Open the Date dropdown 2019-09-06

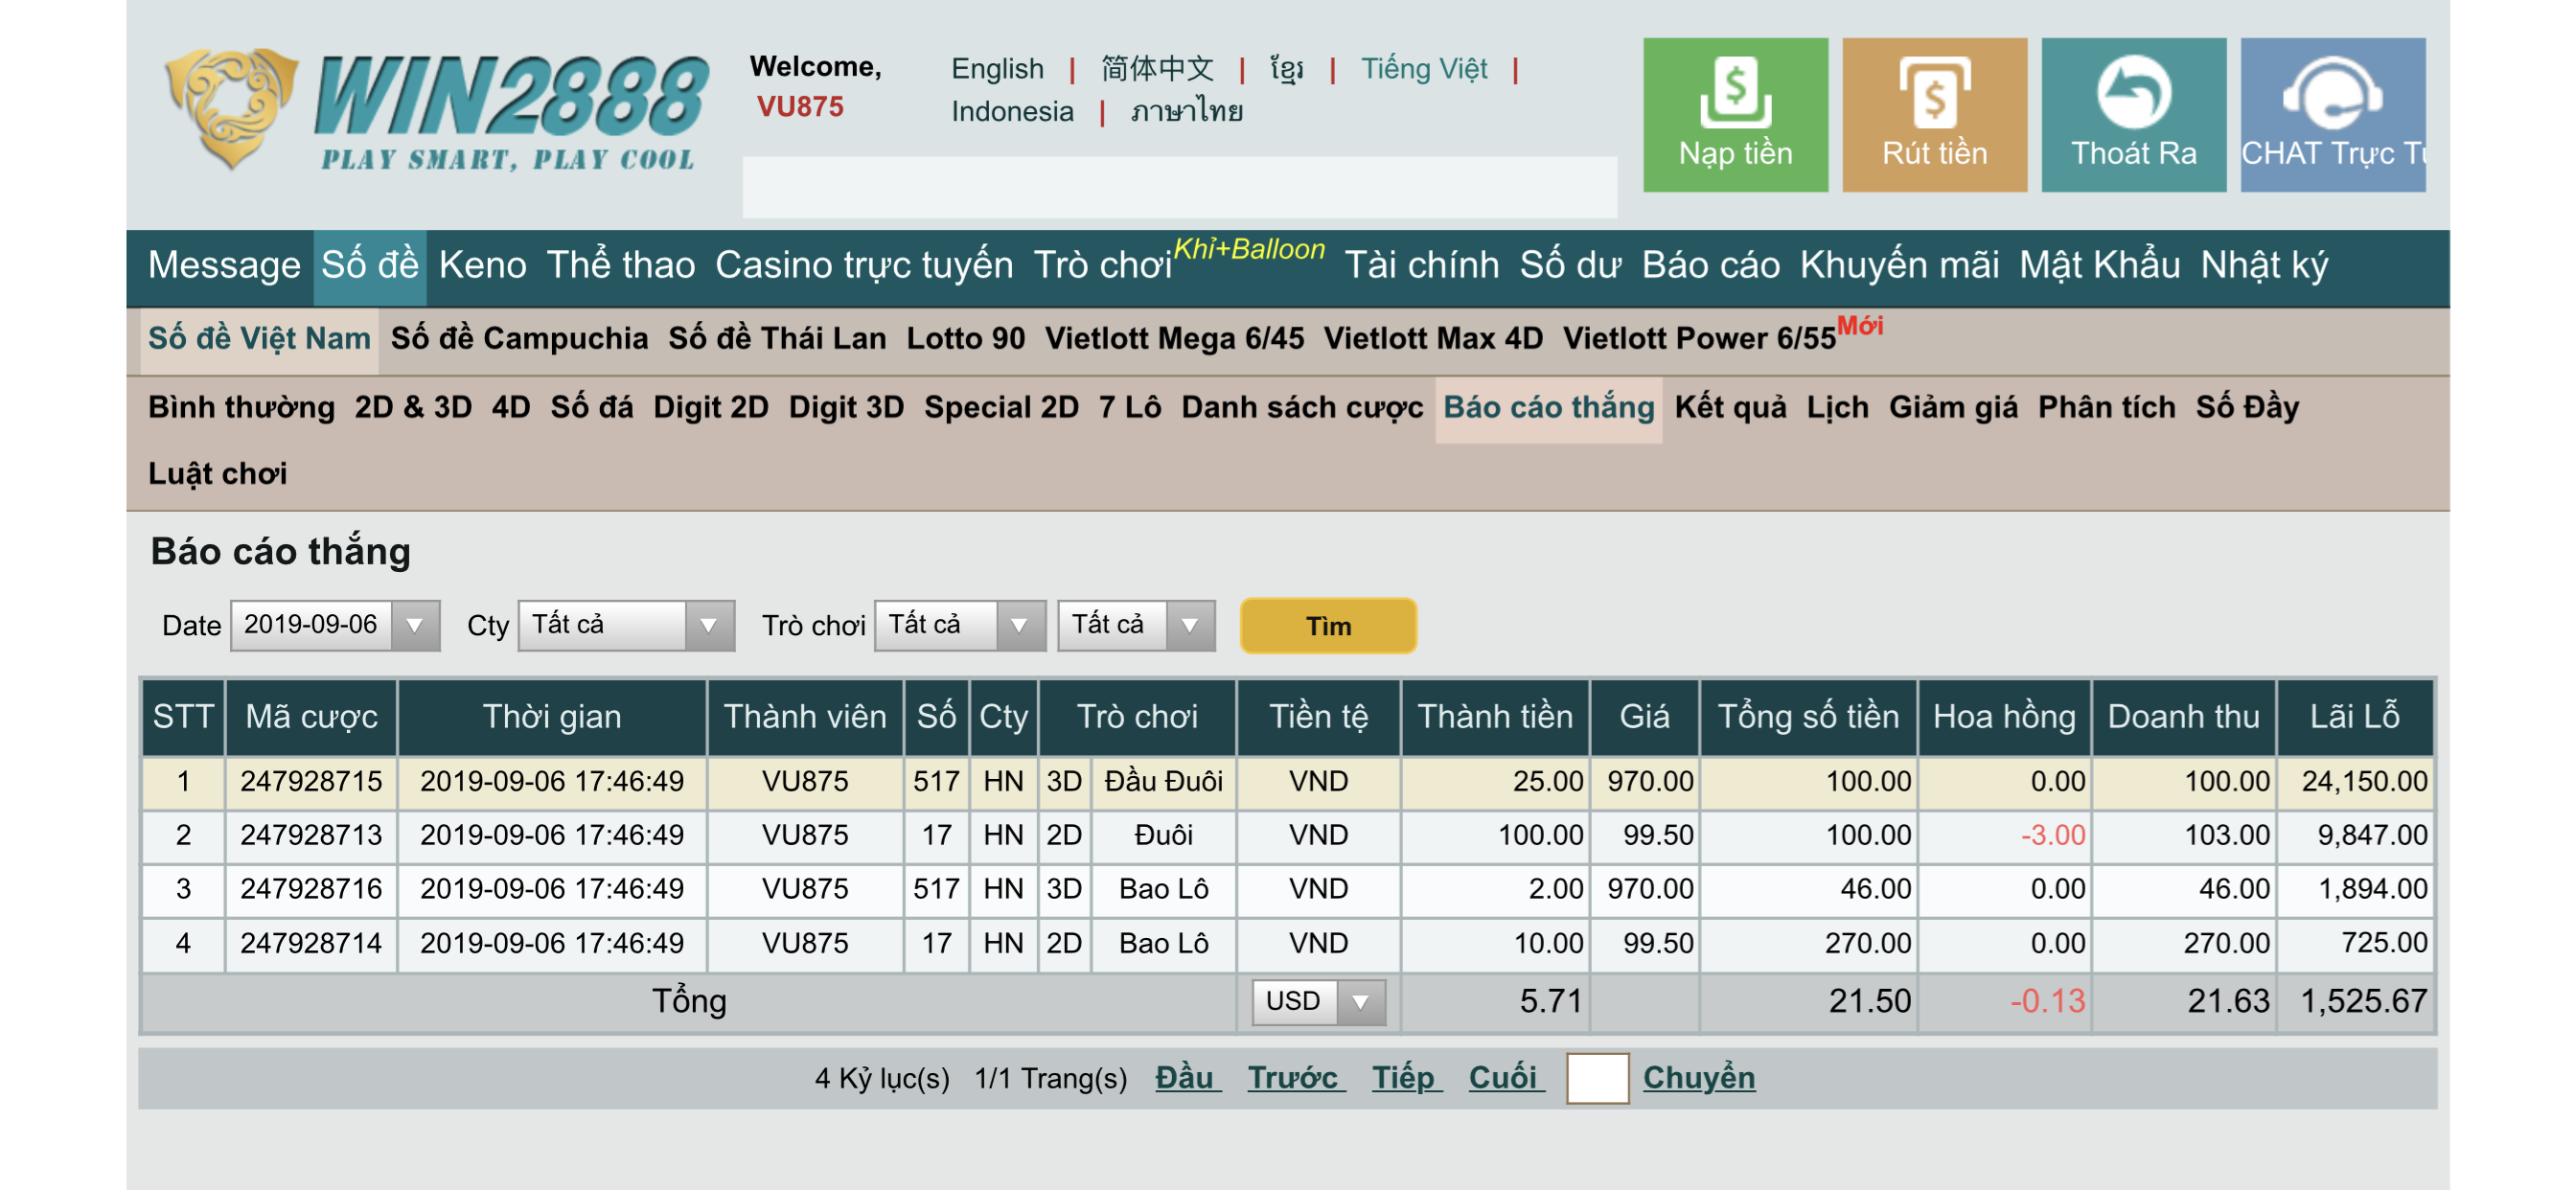click(x=335, y=625)
